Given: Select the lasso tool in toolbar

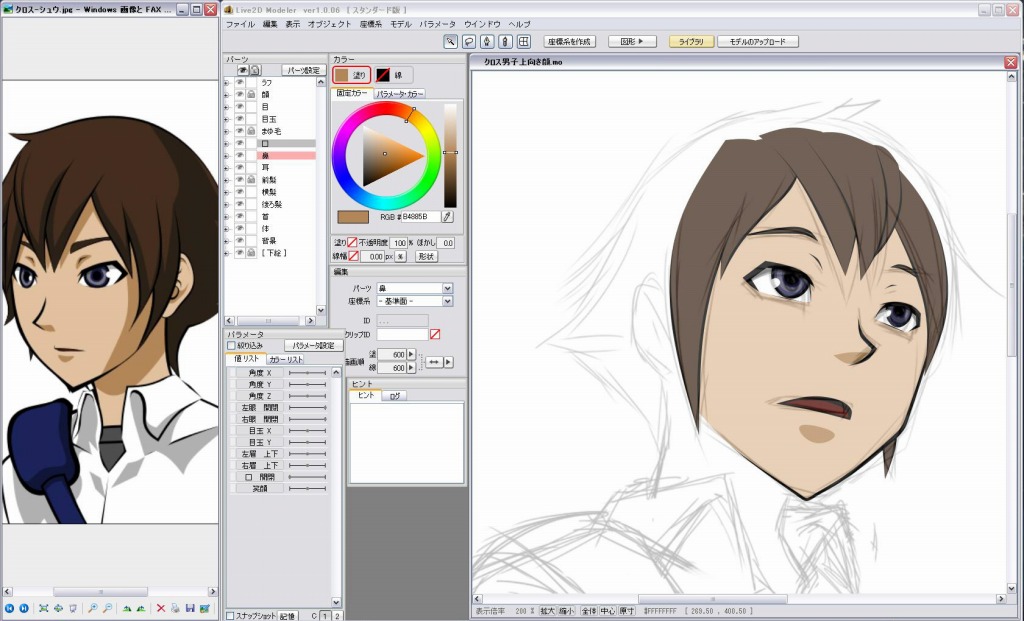Looking at the screenshot, I should point(469,41).
